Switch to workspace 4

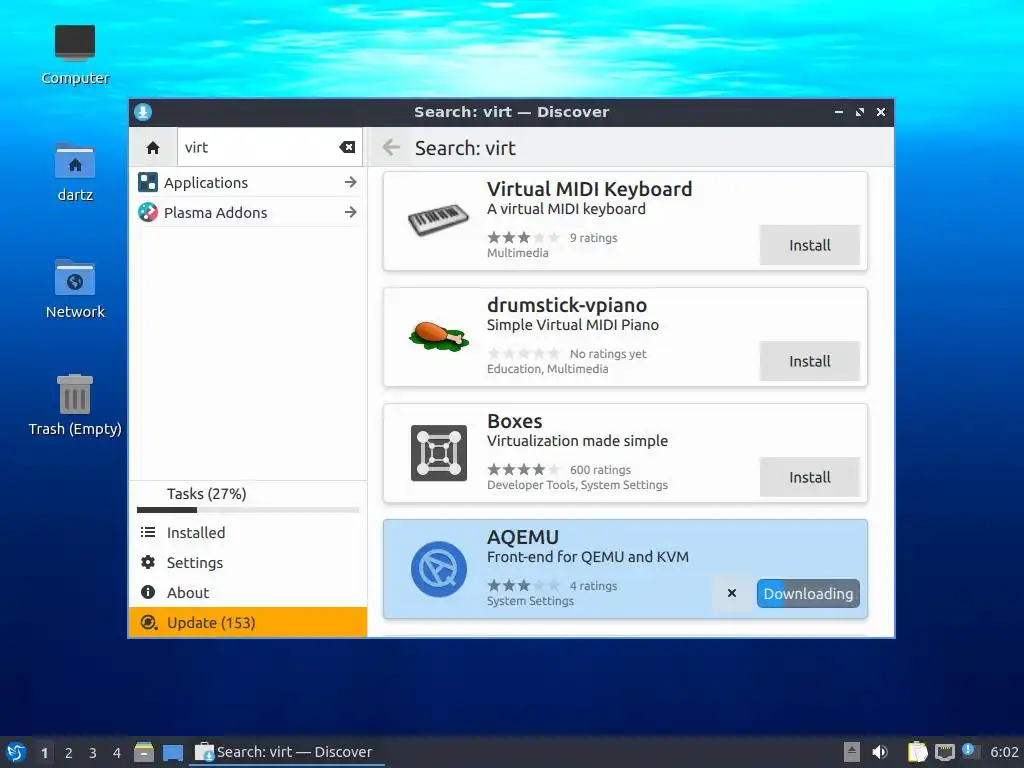[117, 753]
